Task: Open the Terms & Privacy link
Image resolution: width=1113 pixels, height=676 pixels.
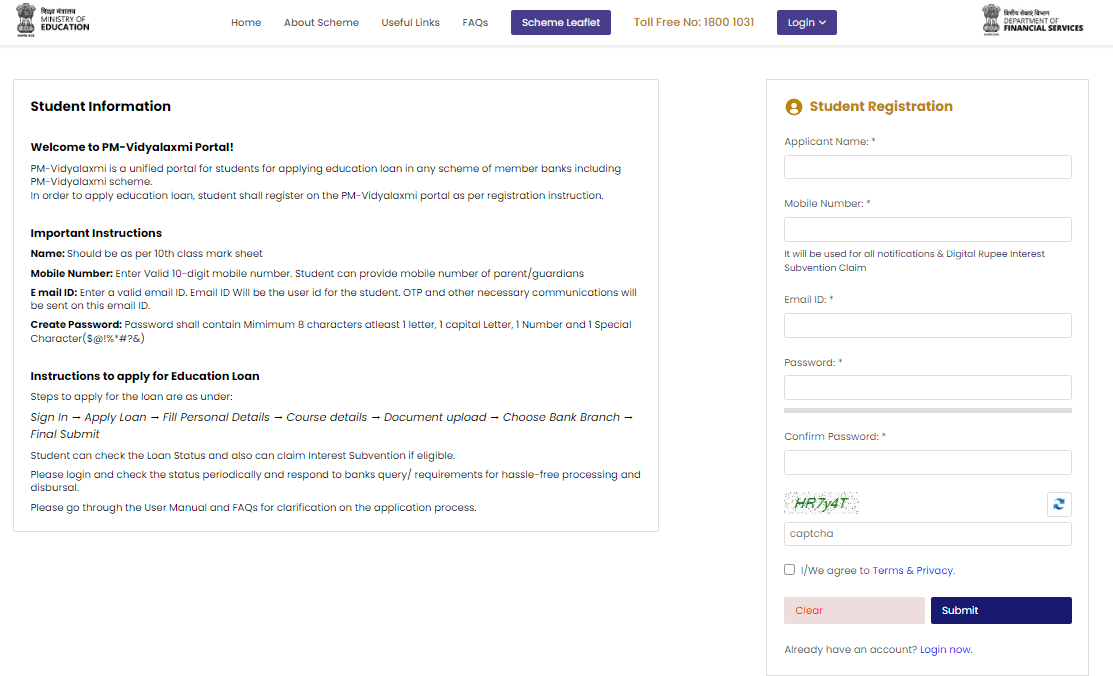Action: [x=912, y=571]
